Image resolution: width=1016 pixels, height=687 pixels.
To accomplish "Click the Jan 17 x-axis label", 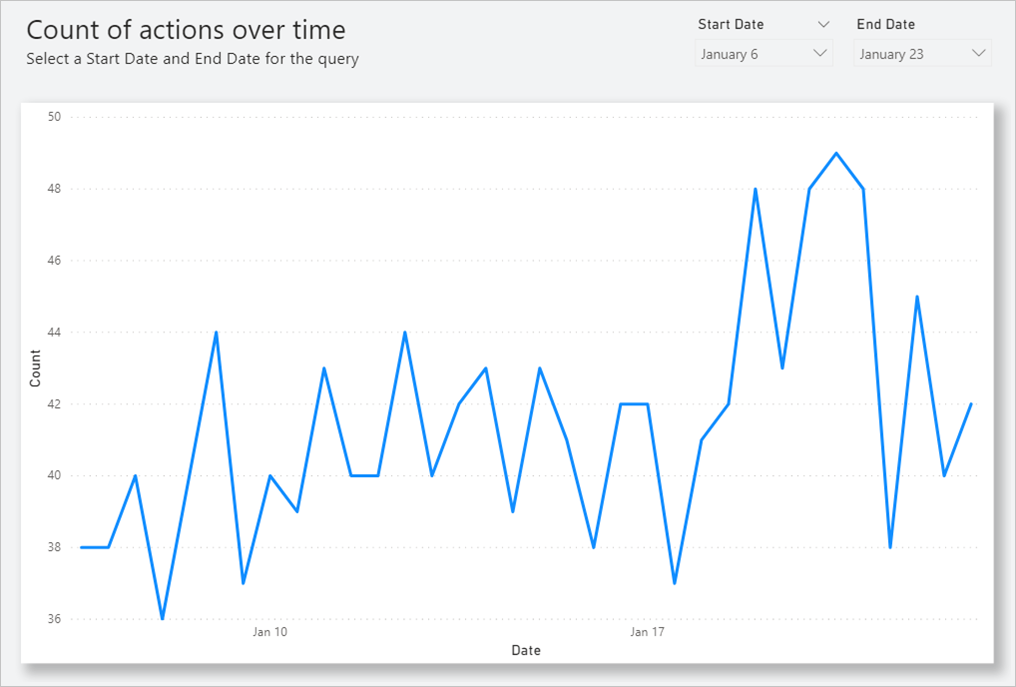I will click(x=647, y=632).
